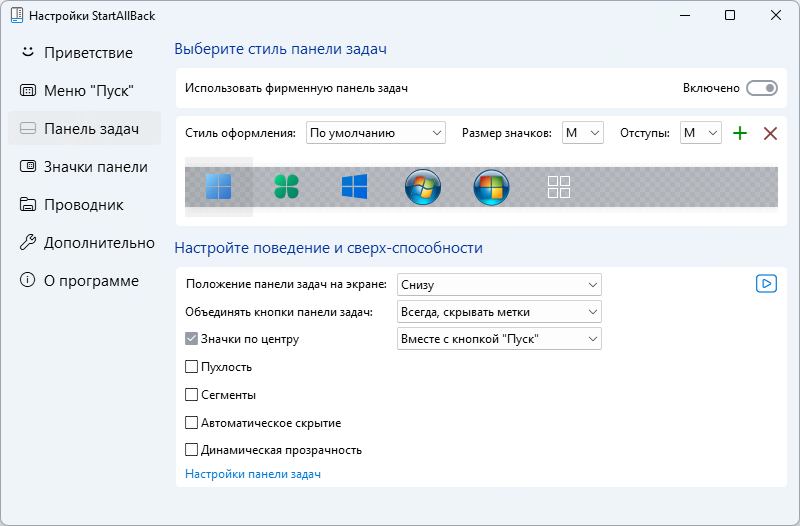The height and width of the screenshot is (526, 800).
Task: Open the Стиль оформления dropdown
Action: click(376, 133)
